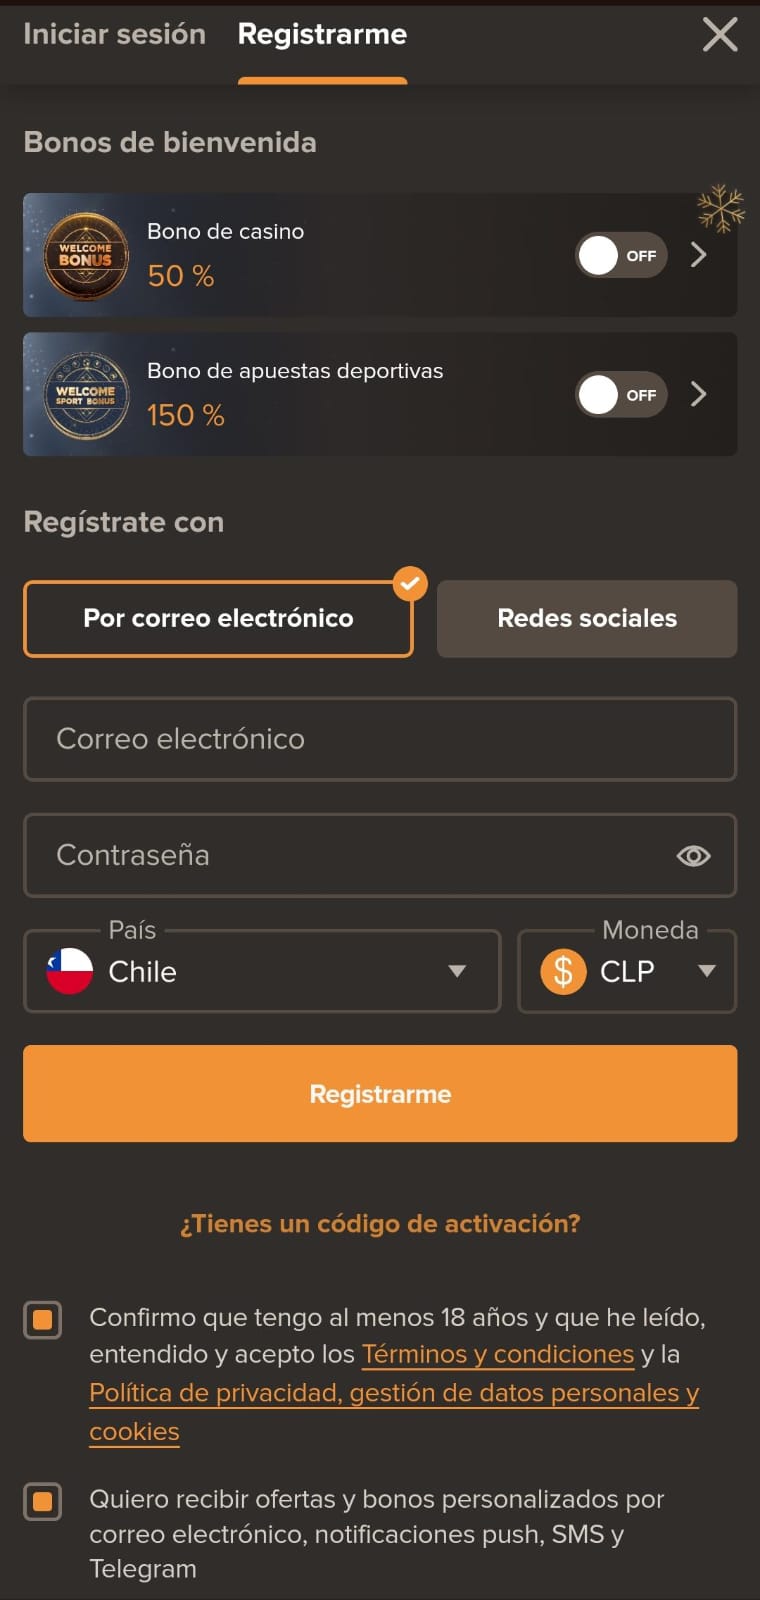The height and width of the screenshot is (1600, 760).
Task: Click the Welcome Bonus casino badge icon
Action: [x=85, y=256]
